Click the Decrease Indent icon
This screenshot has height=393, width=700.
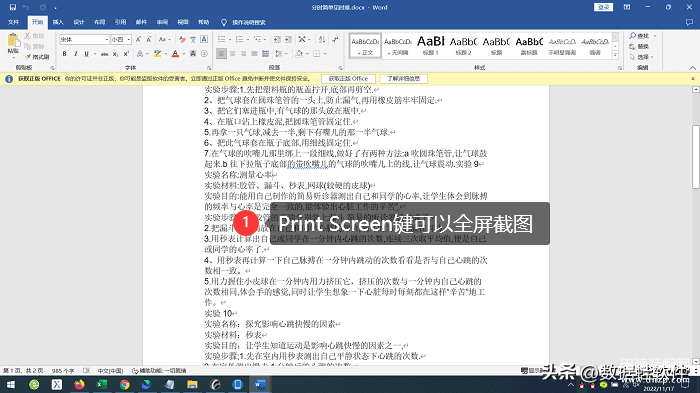pyautogui.click(x=277, y=39)
